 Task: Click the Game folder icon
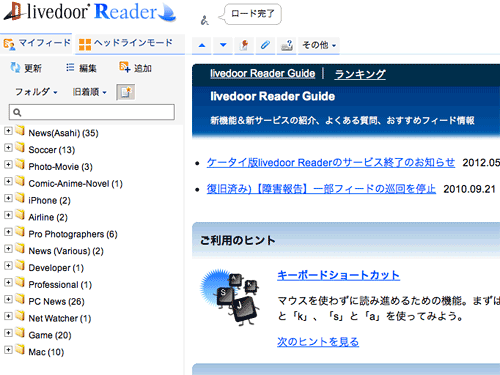[20, 332]
